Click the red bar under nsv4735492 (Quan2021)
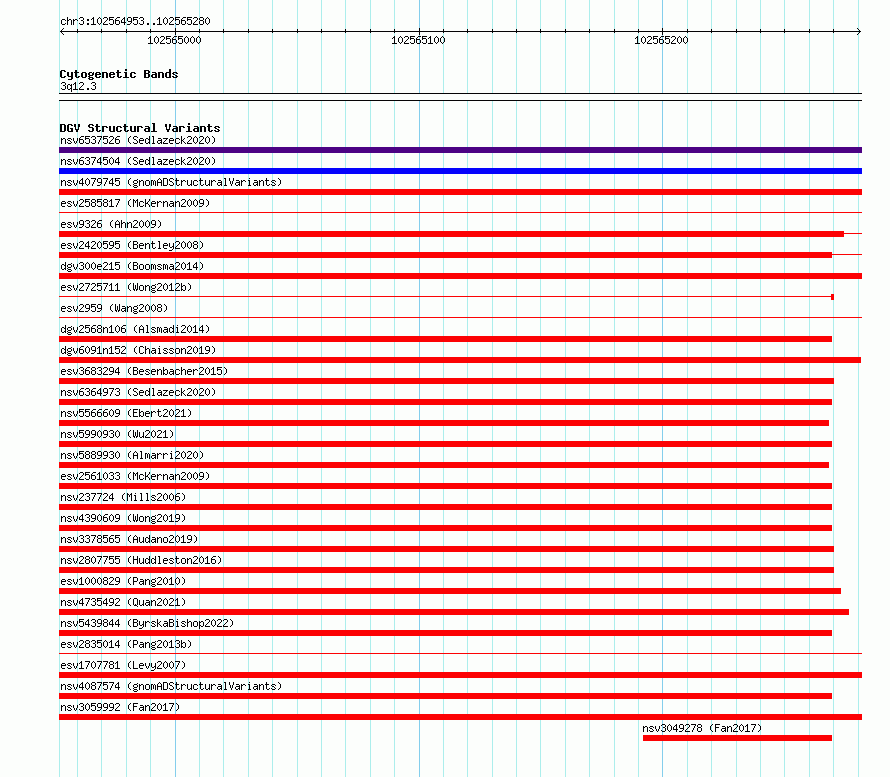890x777 pixels. pyautogui.click(x=454, y=612)
